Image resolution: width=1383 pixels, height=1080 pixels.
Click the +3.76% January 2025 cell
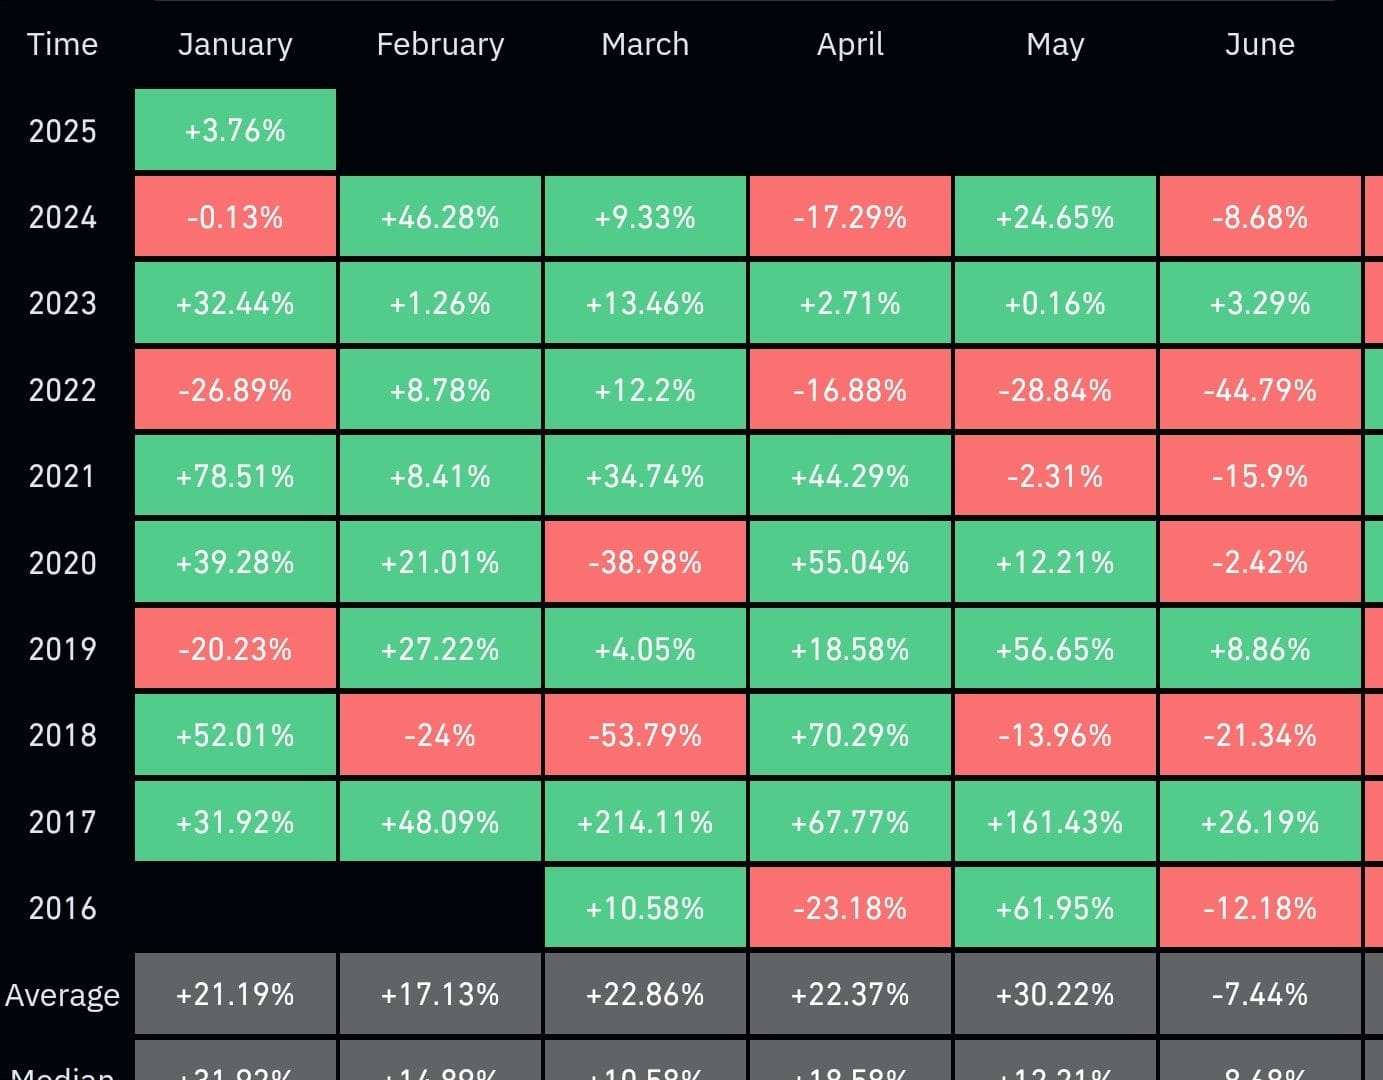[x=235, y=130]
